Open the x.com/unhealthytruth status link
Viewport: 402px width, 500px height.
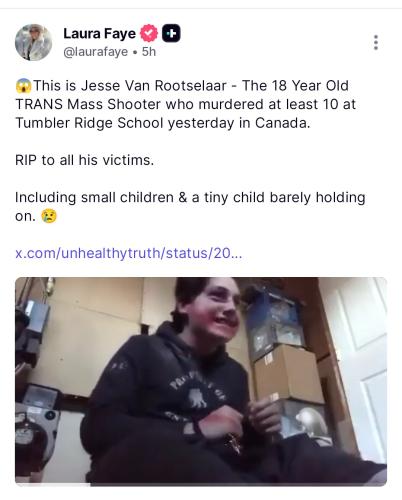[129, 253]
